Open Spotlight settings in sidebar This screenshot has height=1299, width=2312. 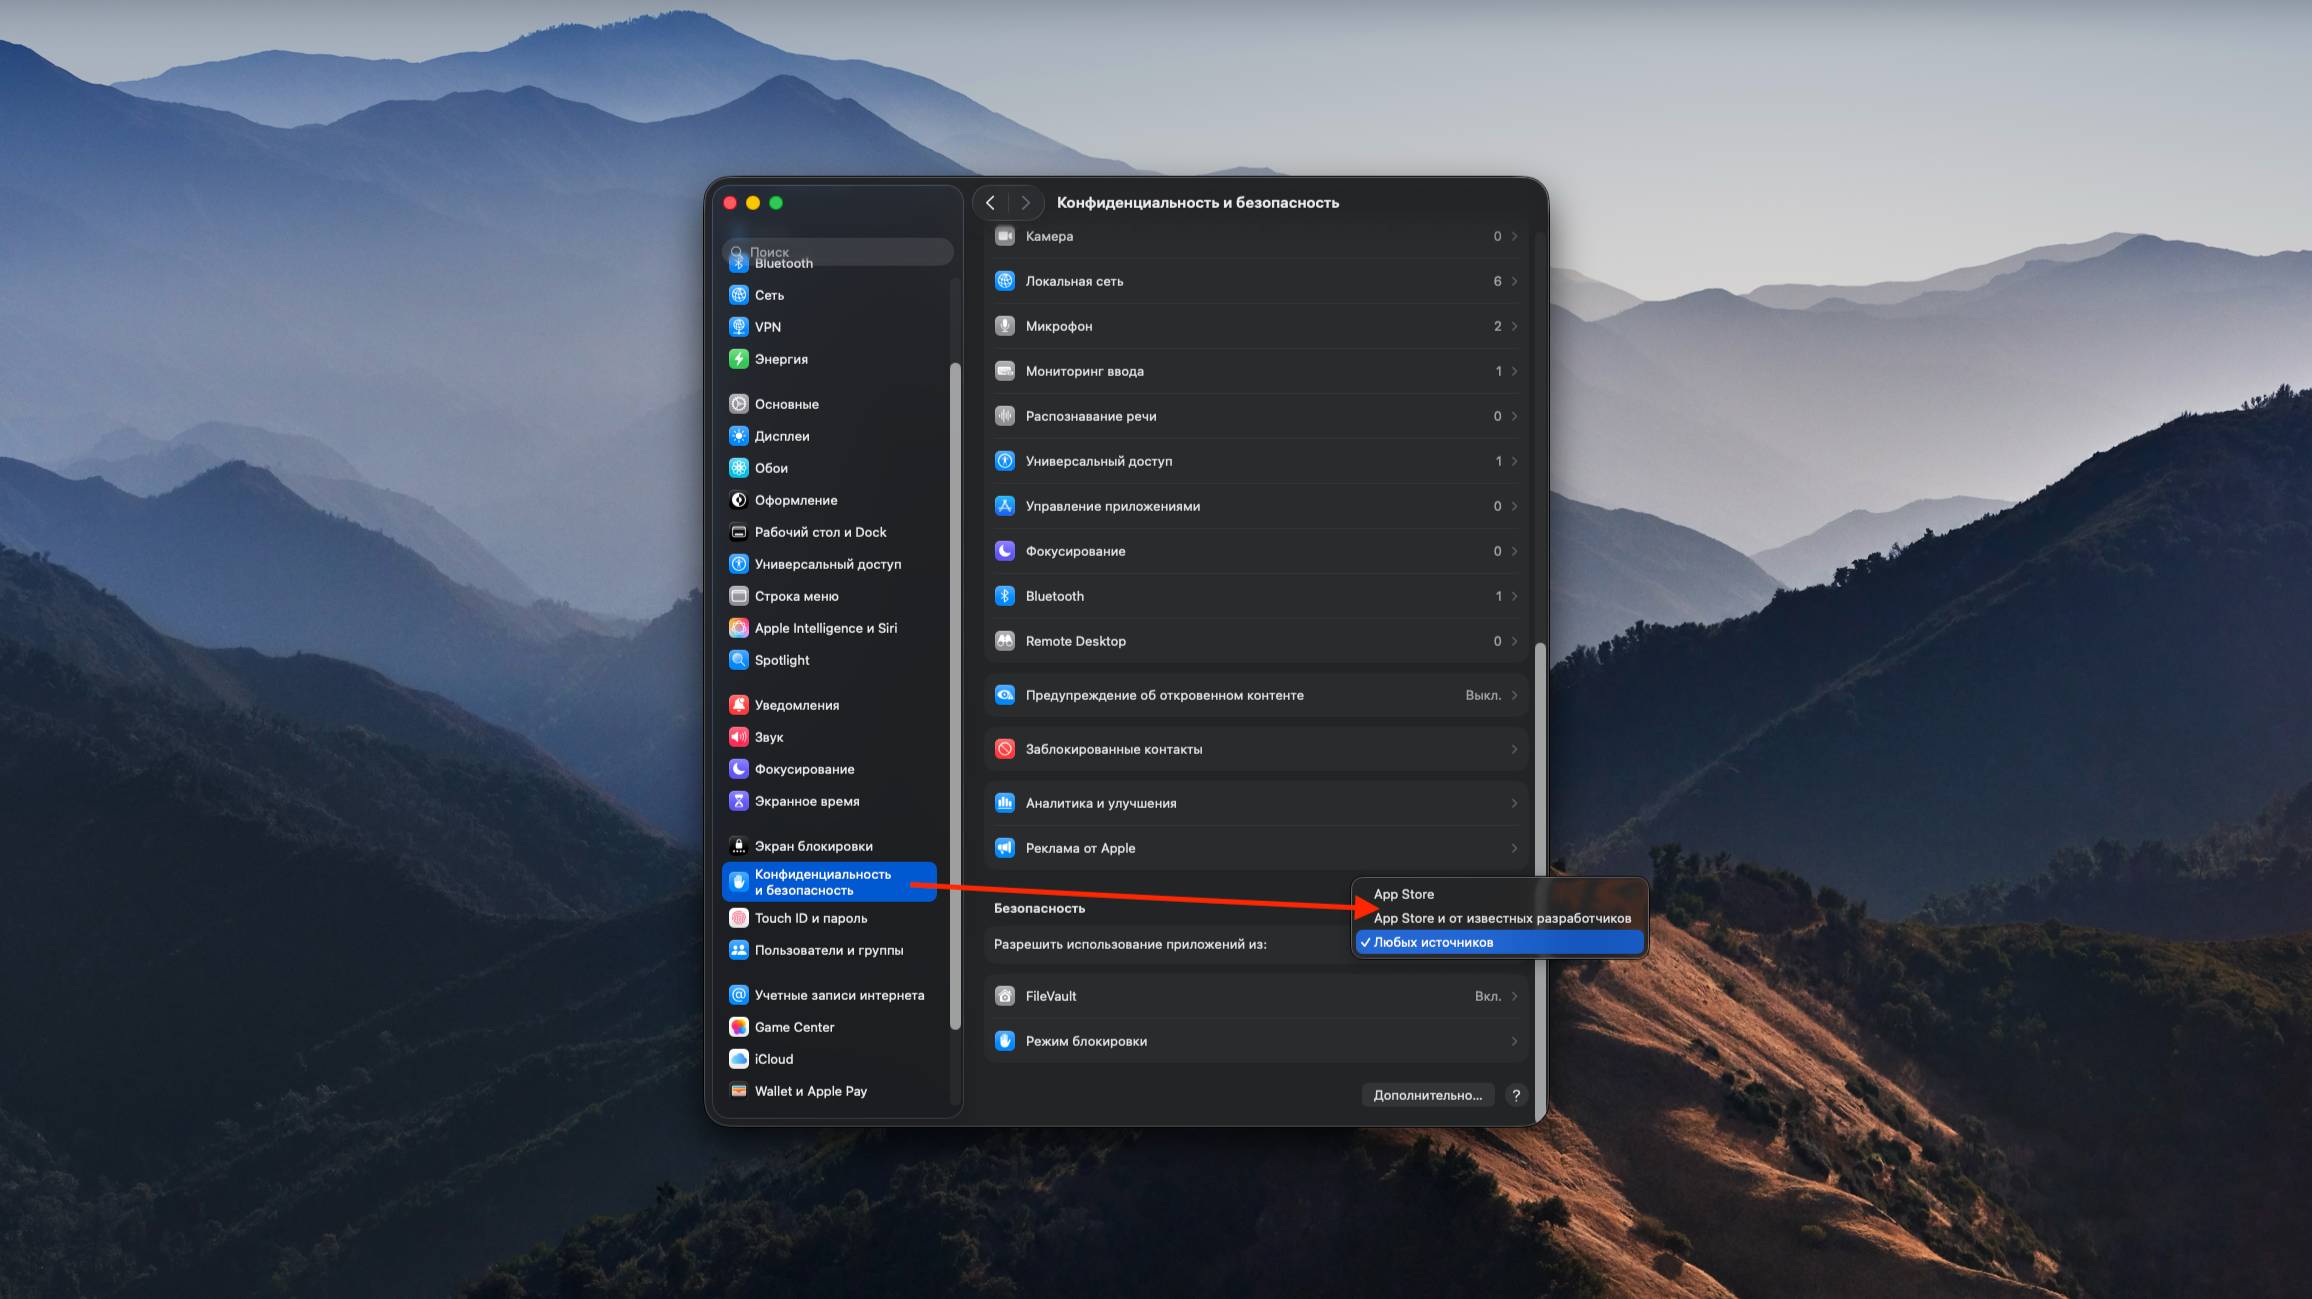[781, 660]
